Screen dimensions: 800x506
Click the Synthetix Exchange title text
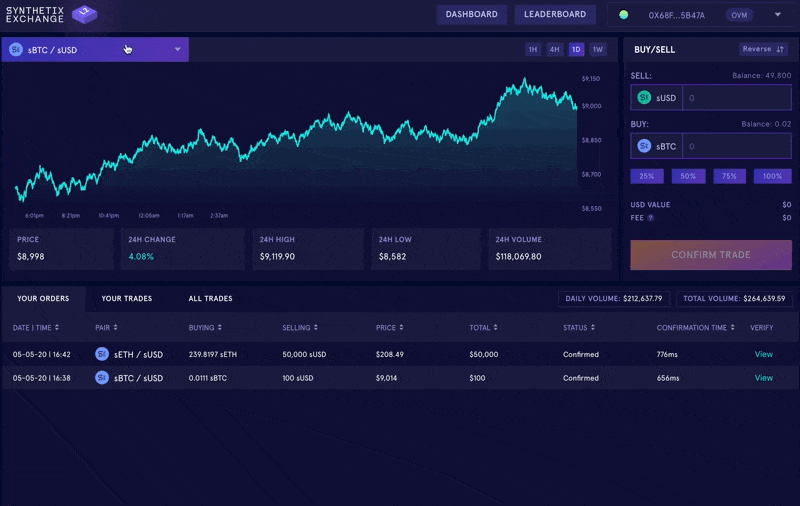tap(35, 14)
